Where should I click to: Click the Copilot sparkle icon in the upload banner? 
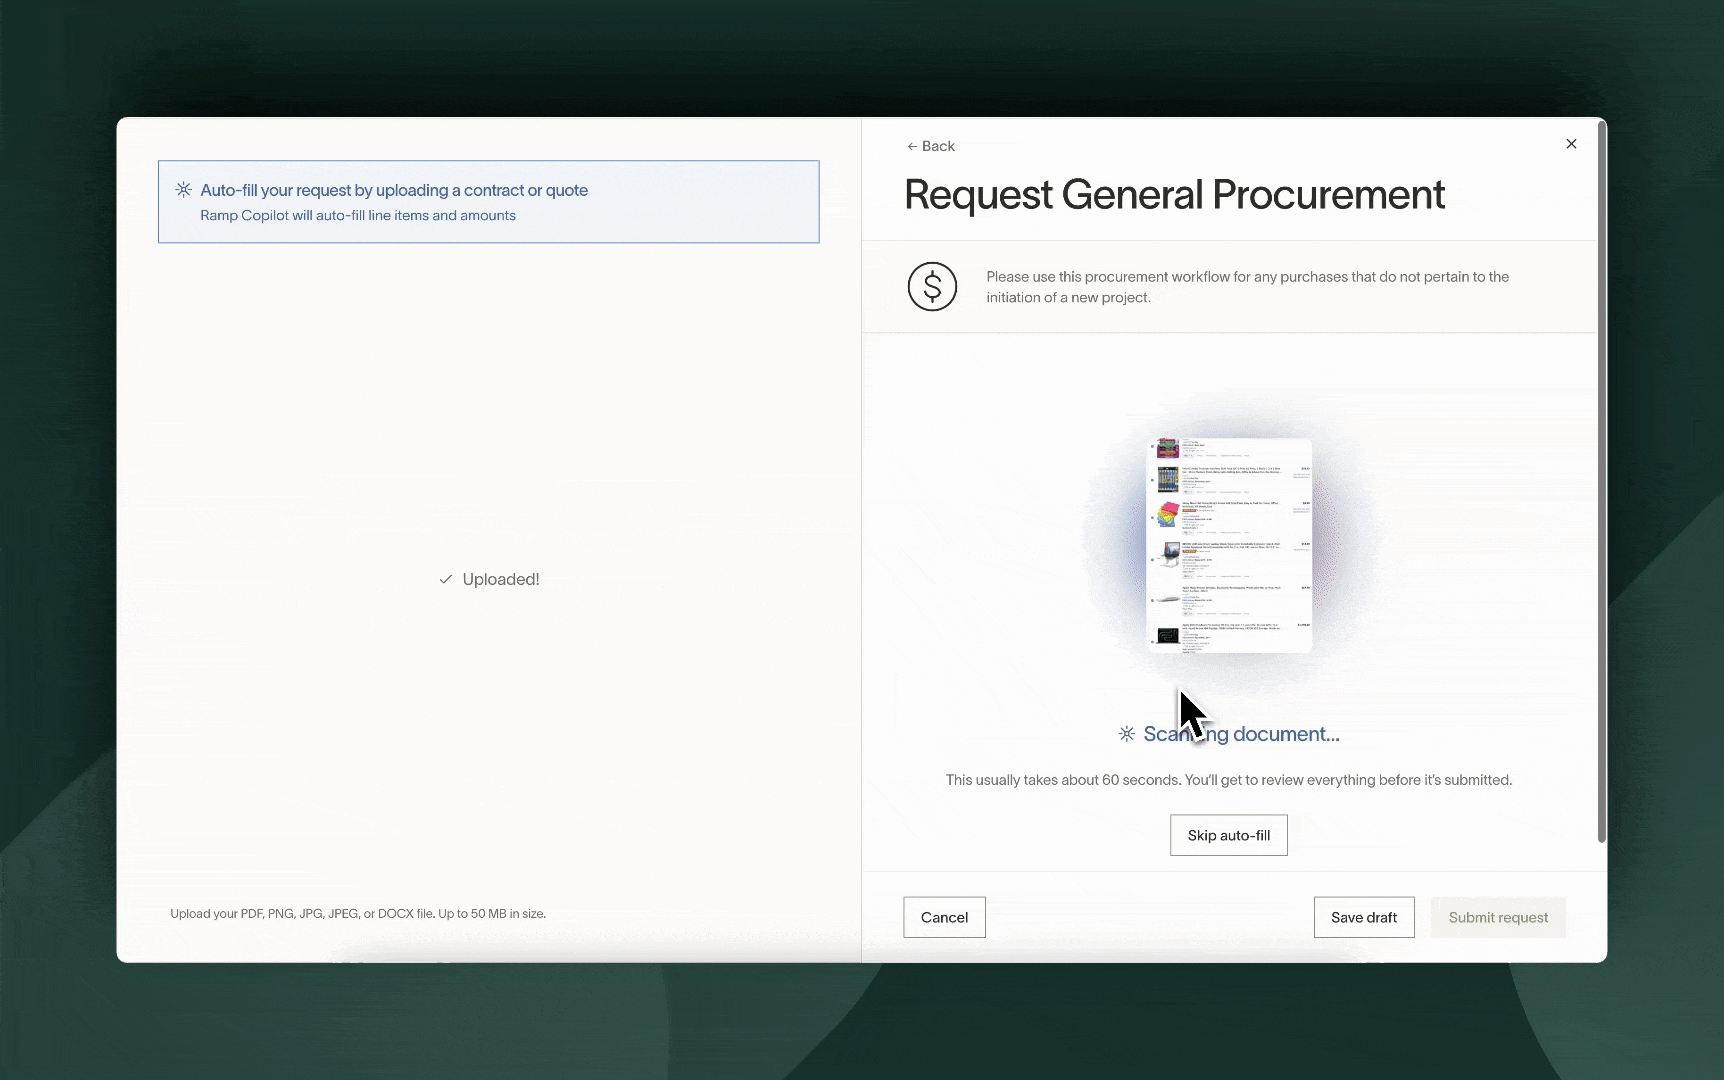click(184, 190)
